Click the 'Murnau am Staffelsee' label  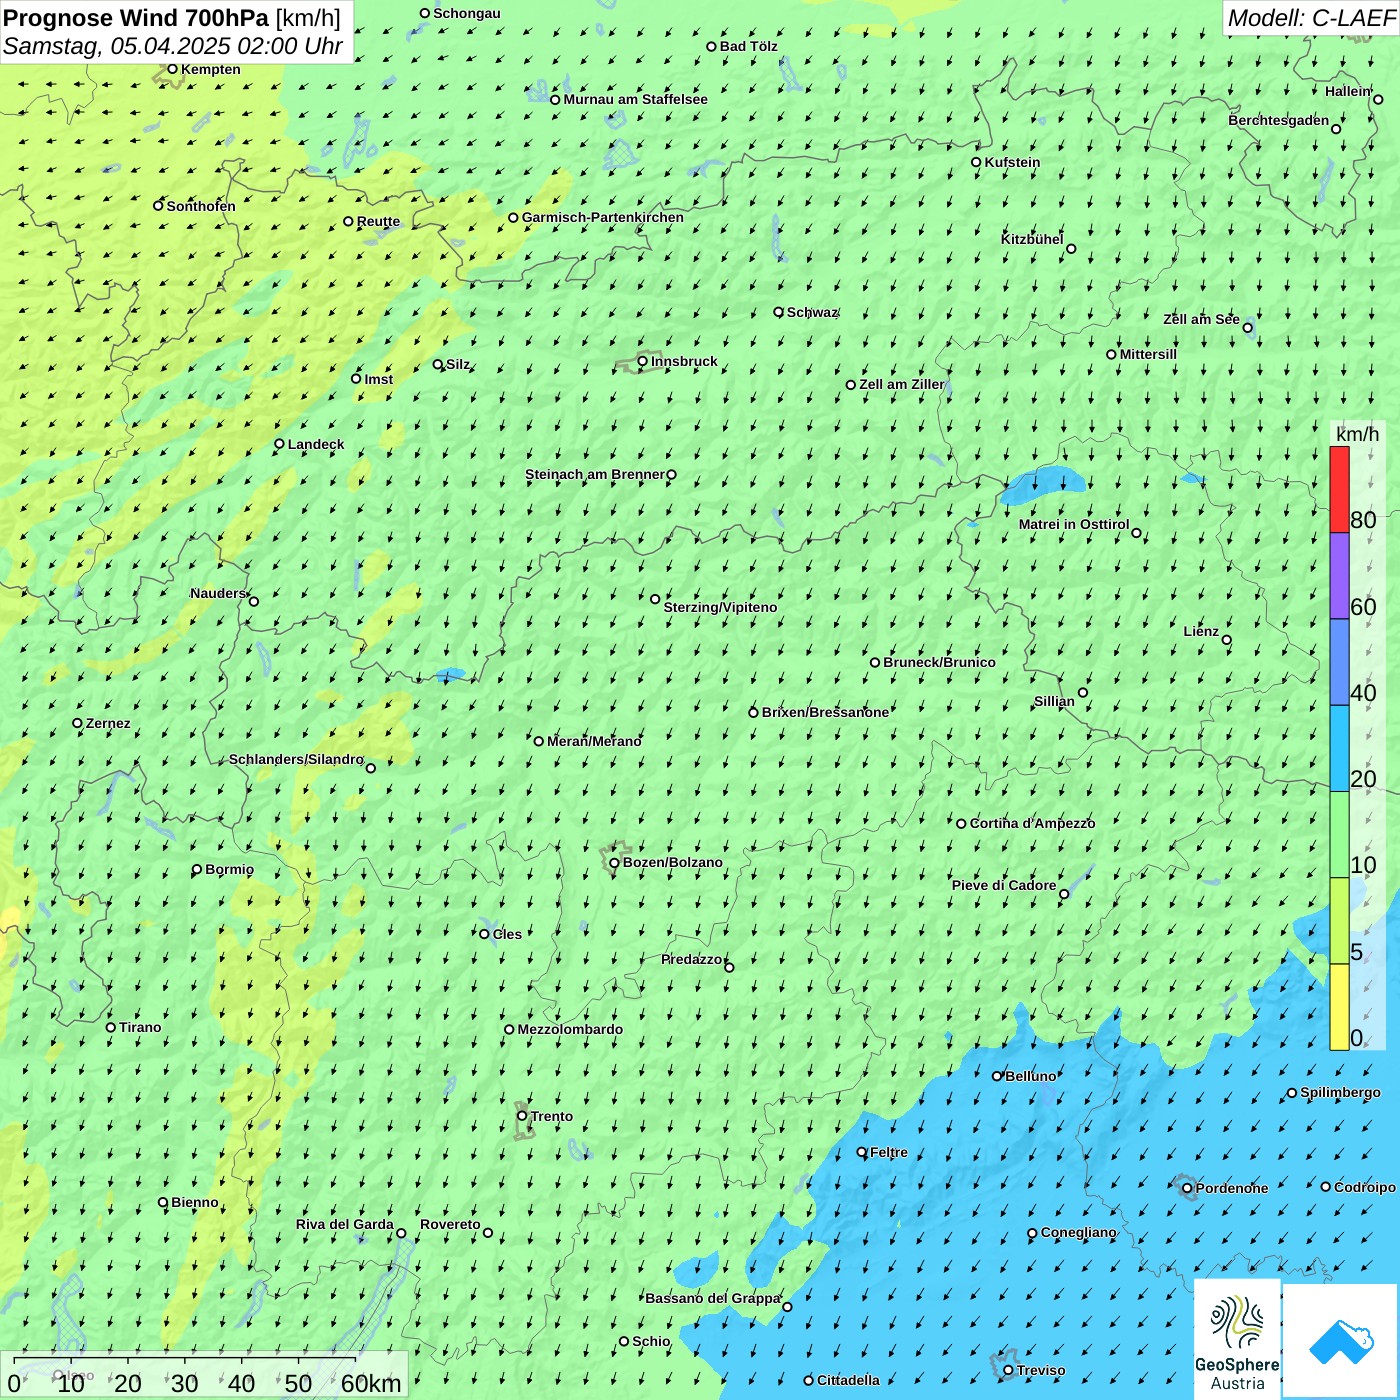635,99
